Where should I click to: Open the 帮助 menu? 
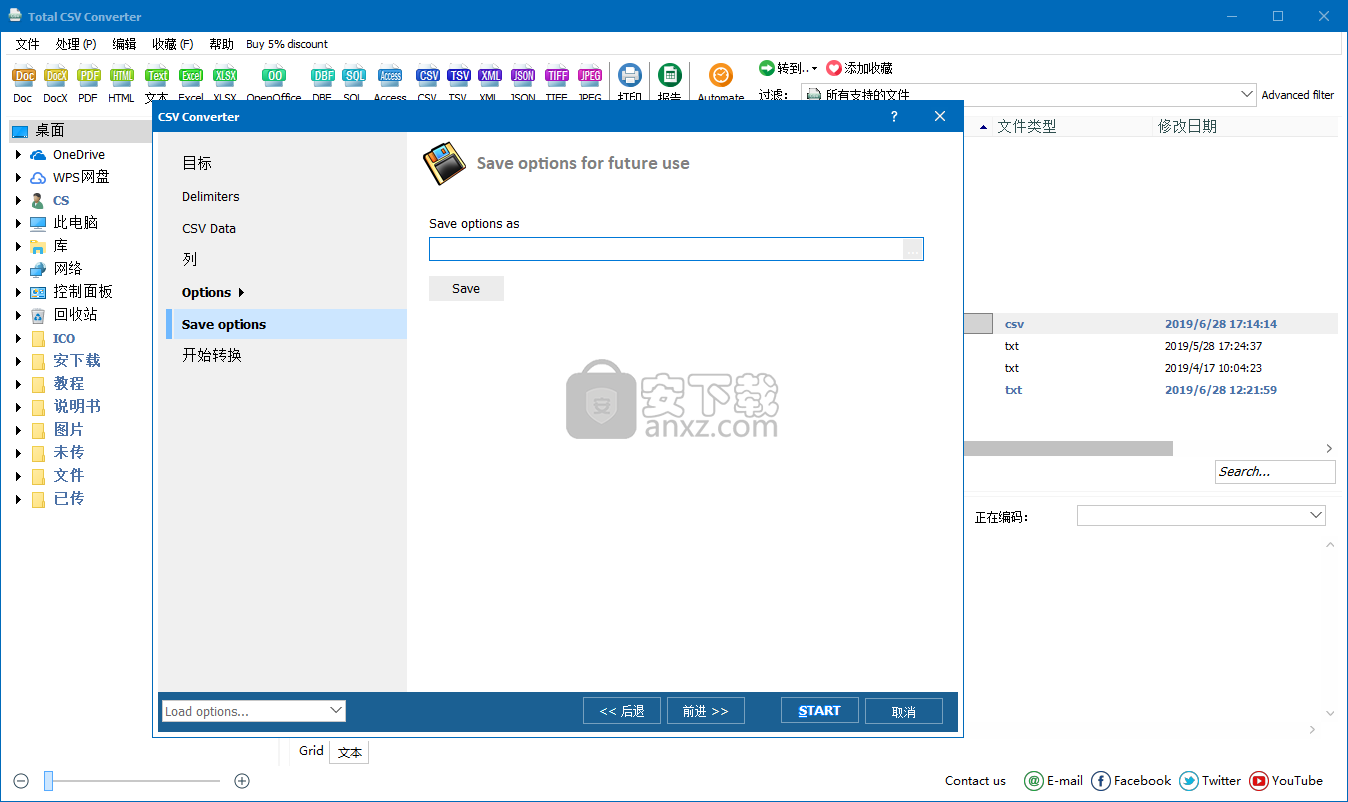(x=221, y=44)
